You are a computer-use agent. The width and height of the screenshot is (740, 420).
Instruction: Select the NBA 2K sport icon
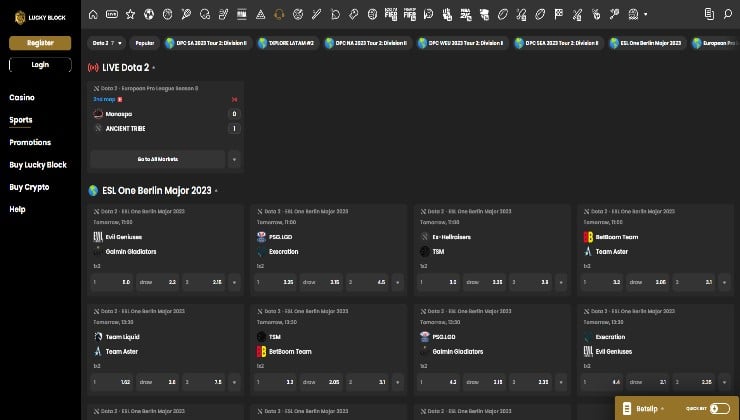466,15
